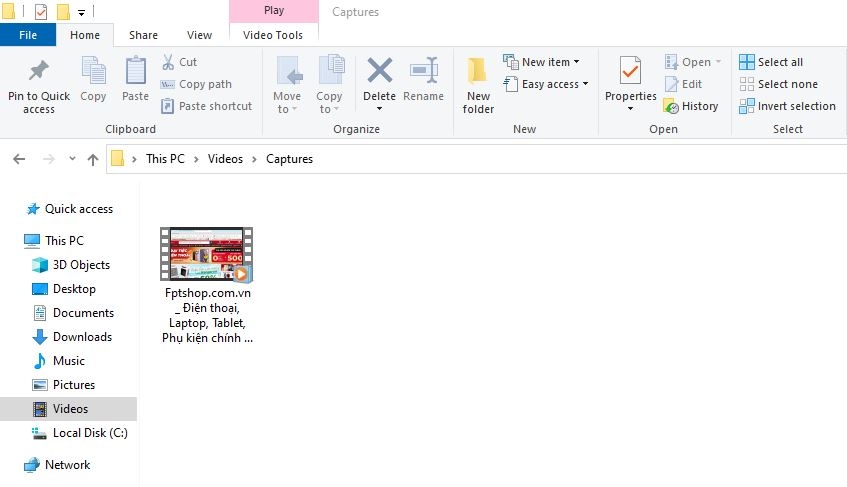Click the Pin to Quick access icon
The width and height of the screenshot is (847, 487).
pos(38,71)
